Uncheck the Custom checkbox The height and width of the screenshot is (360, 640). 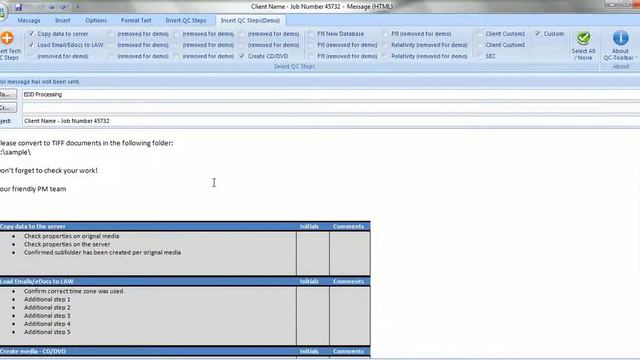point(538,33)
